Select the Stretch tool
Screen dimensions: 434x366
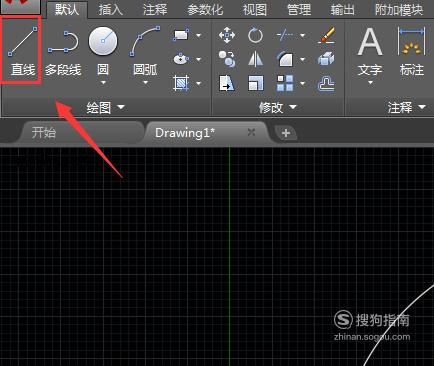(x=227, y=83)
